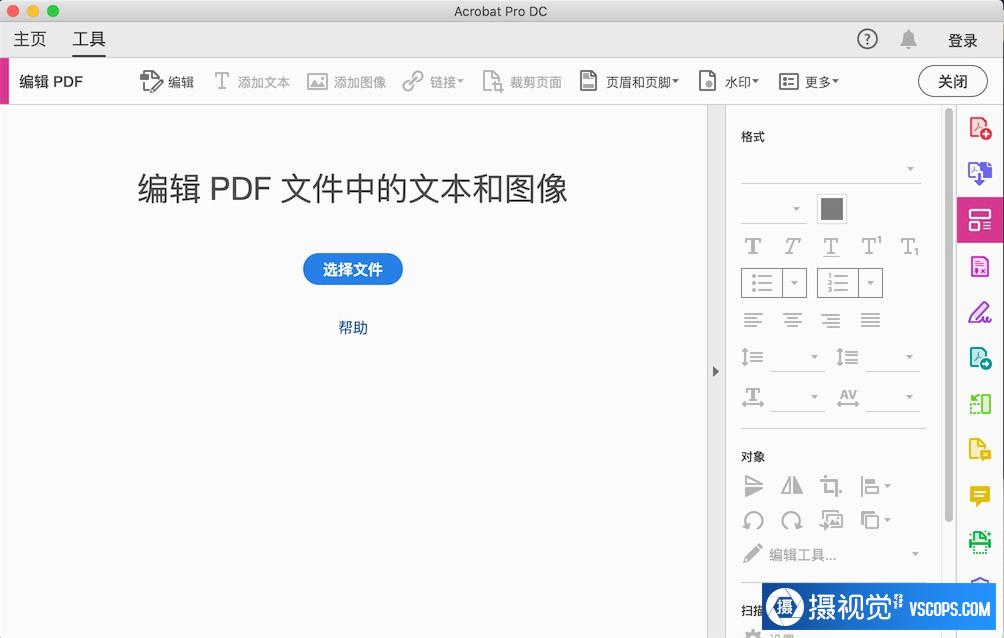Open the 帮助 help link
The image size is (1004, 638).
(353, 328)
